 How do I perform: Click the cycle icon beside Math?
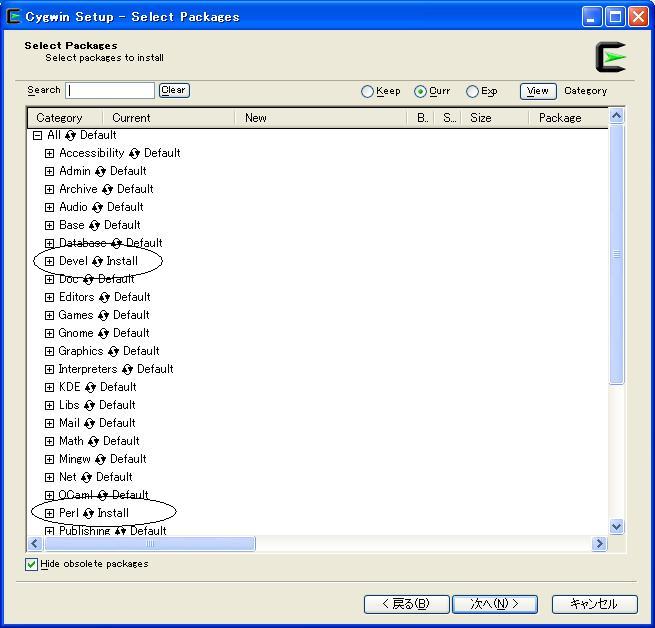(94, 442)
